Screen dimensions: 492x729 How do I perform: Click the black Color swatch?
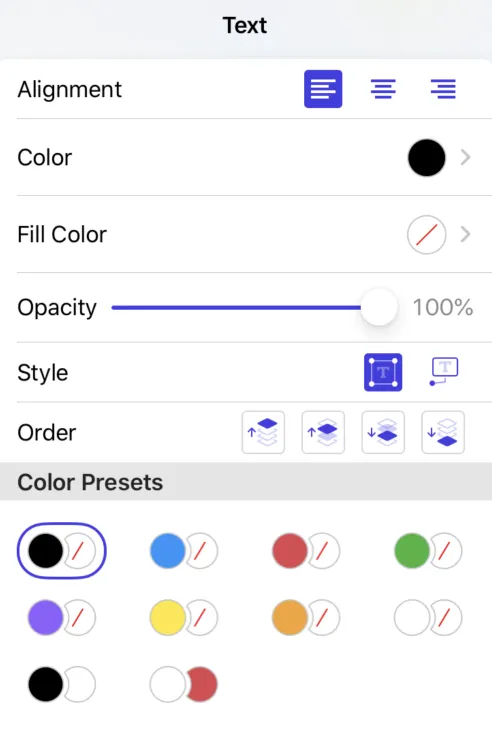pyautogui.click(x=426, y=158)
